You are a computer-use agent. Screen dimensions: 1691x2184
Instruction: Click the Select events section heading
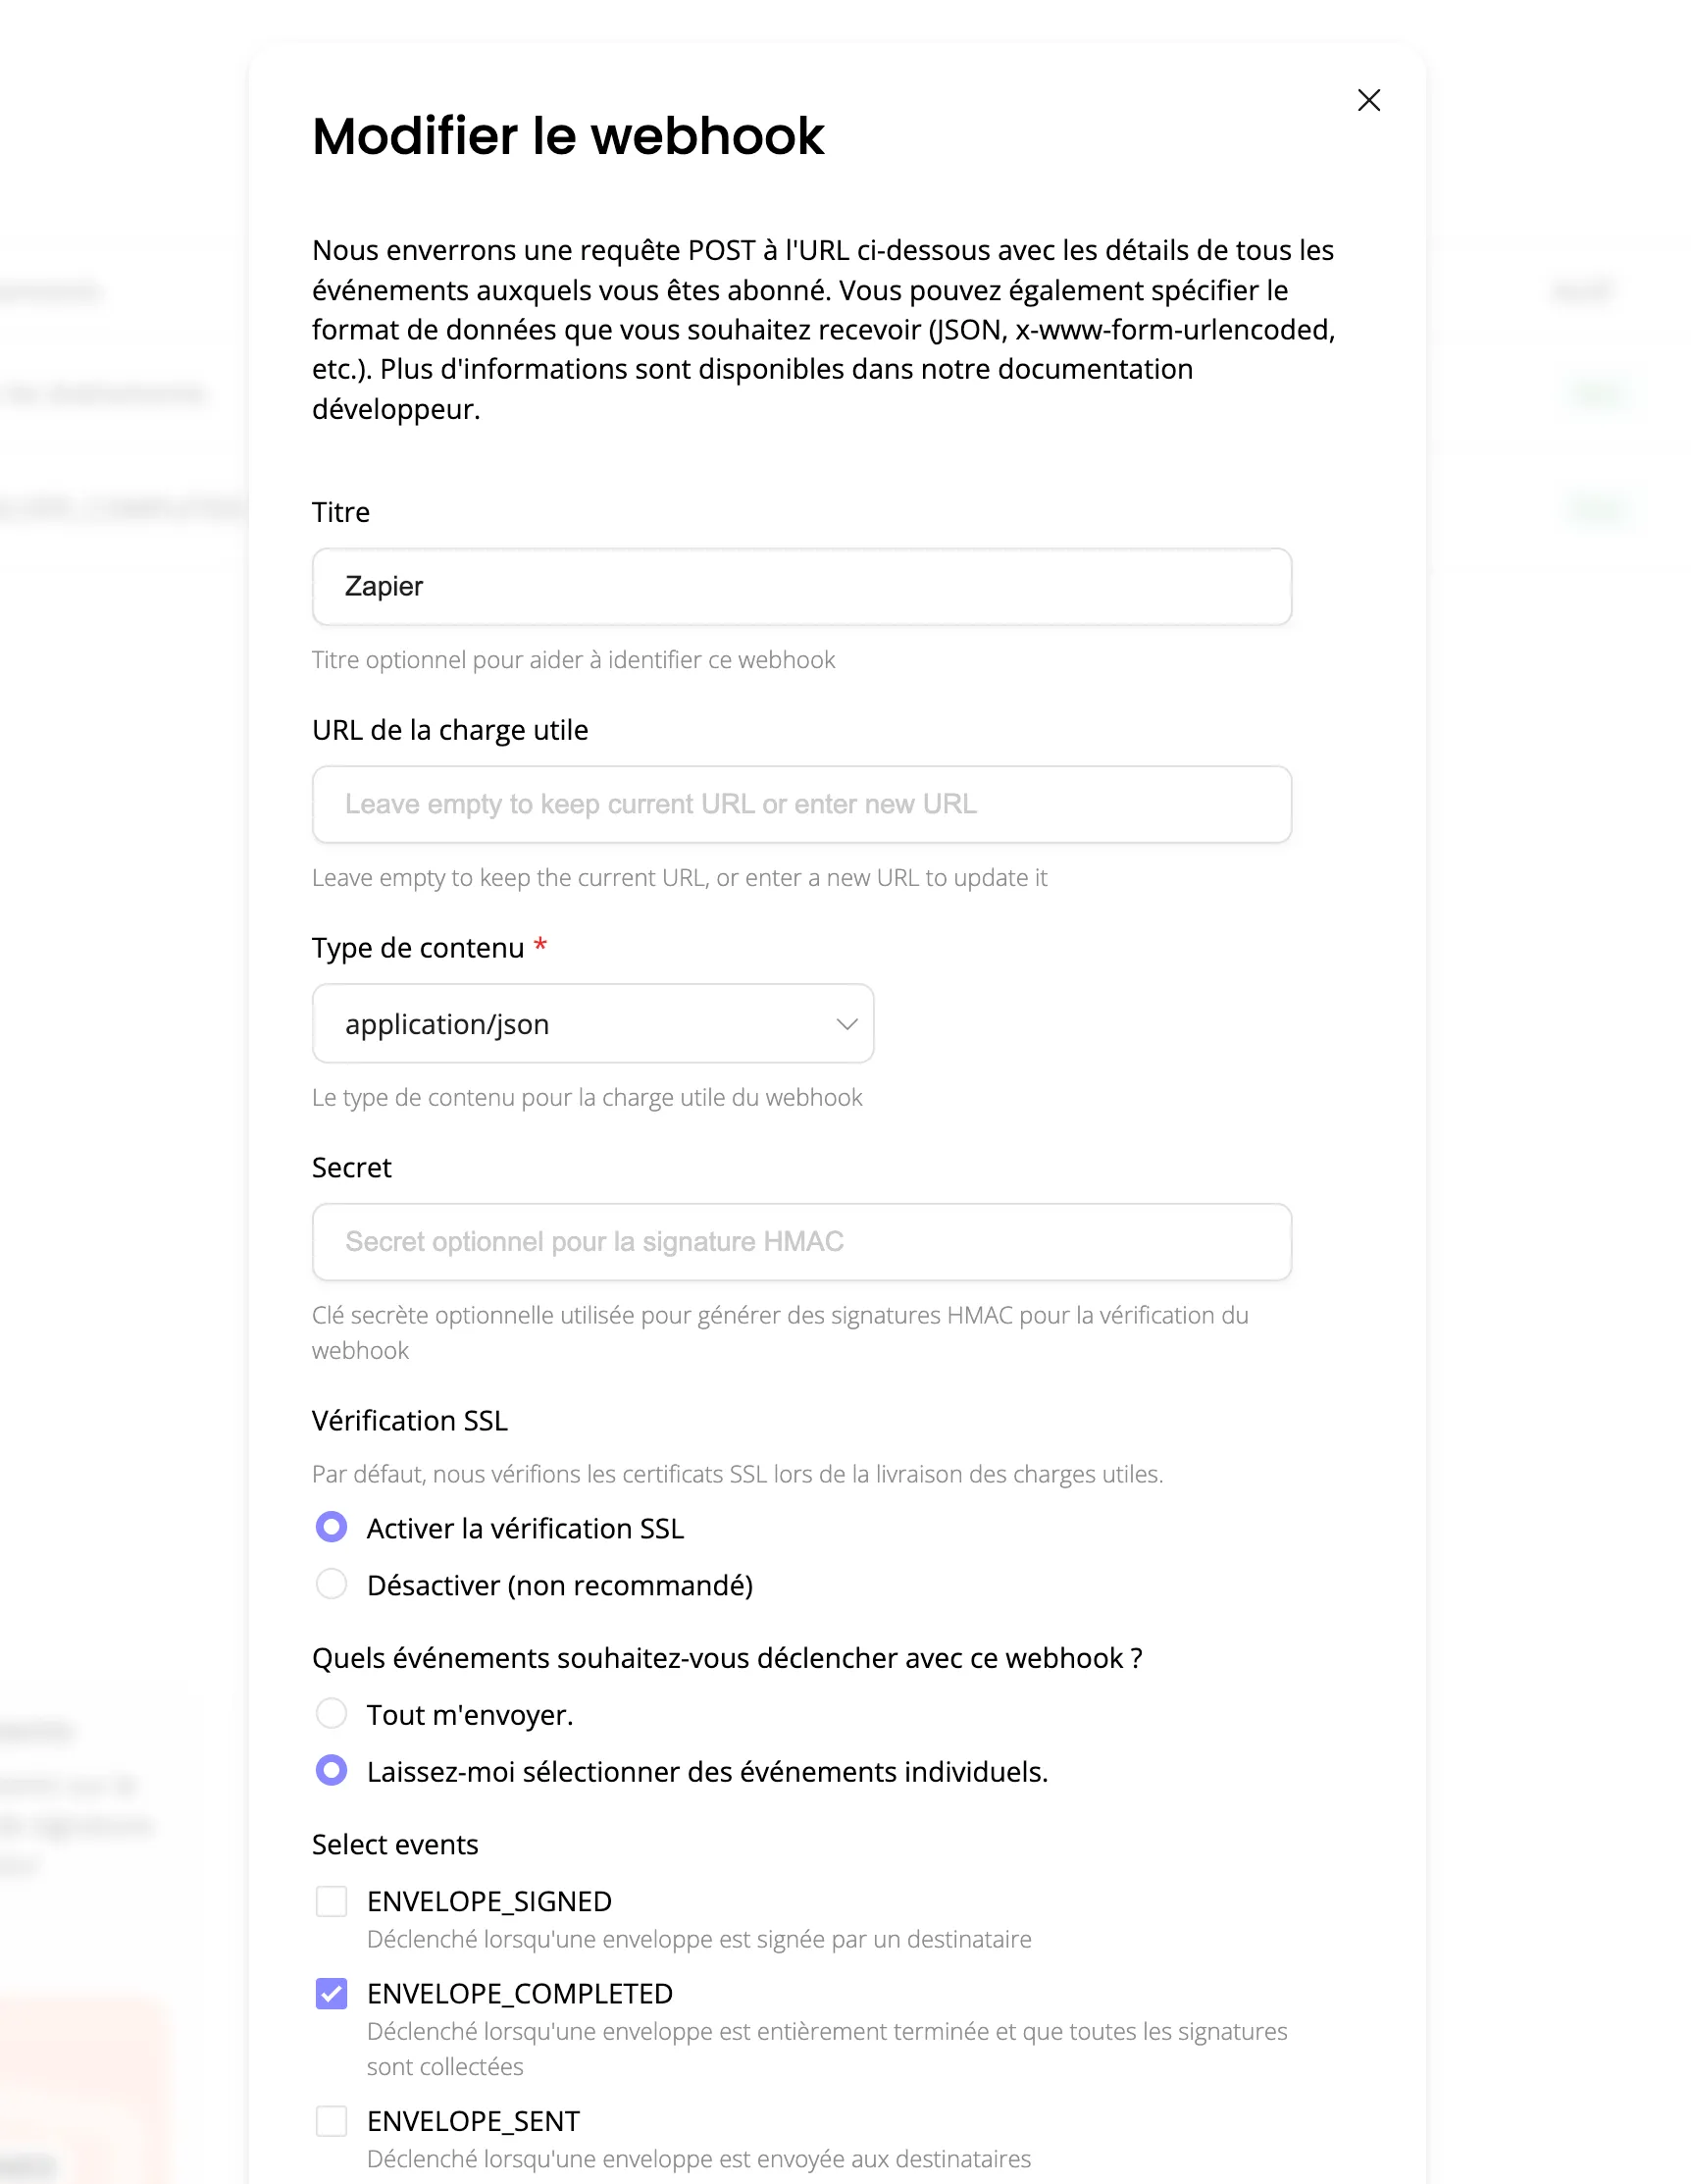point(395,1844)
